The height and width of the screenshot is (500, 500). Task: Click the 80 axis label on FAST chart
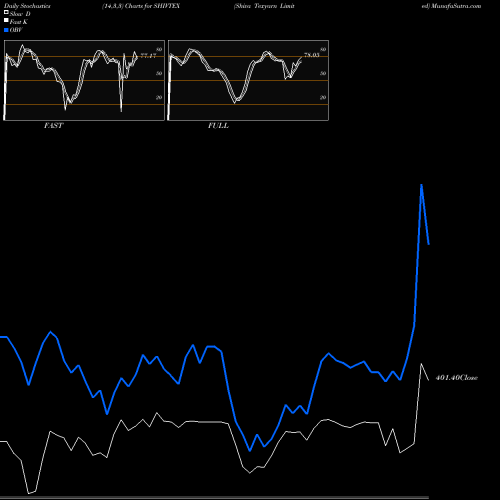pos(159,50)
